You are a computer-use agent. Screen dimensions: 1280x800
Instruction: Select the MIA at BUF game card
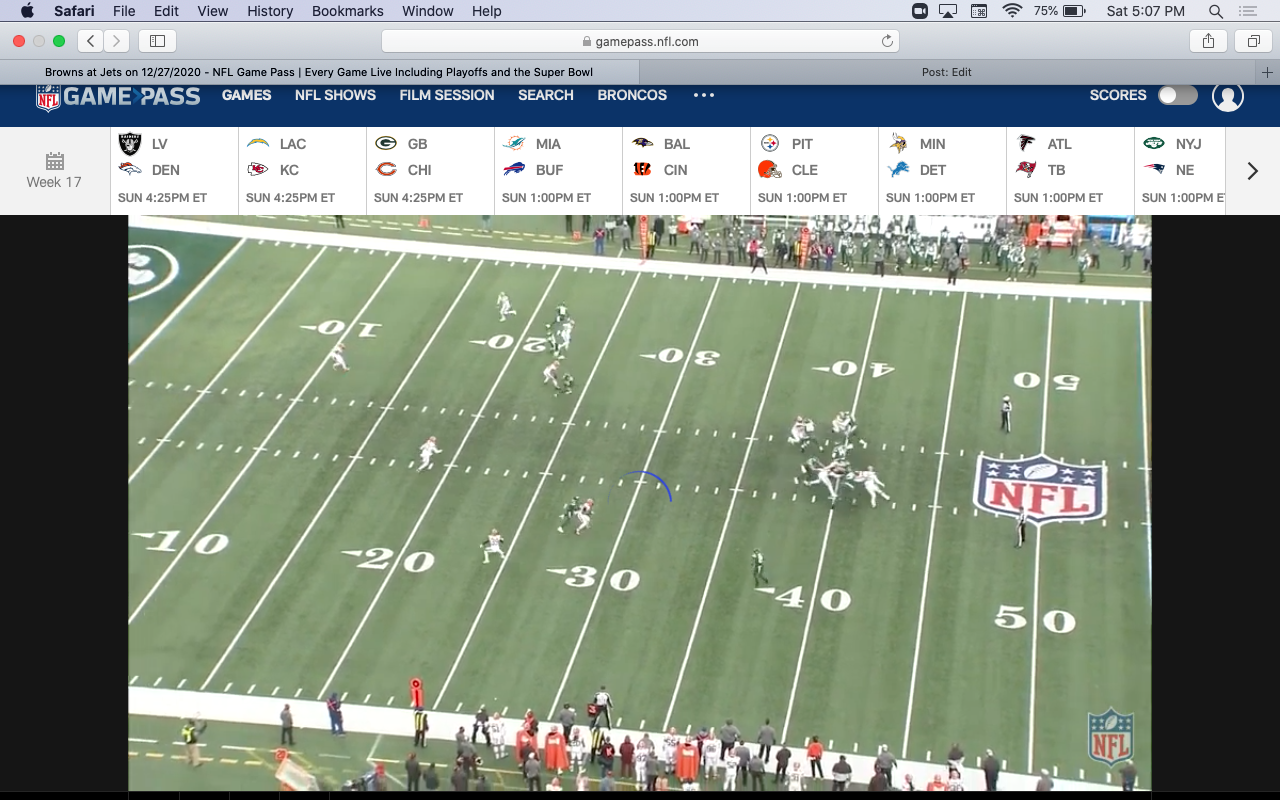[558, 170]
